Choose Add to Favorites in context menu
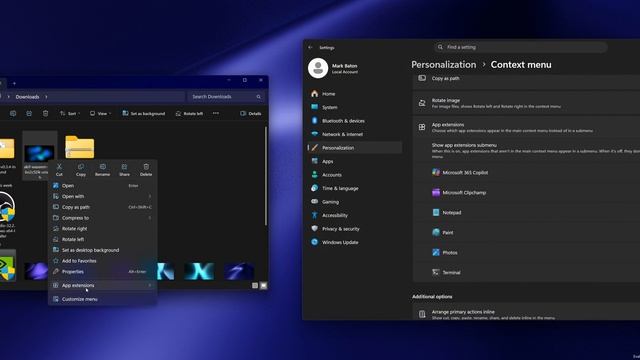 point(102,261)
